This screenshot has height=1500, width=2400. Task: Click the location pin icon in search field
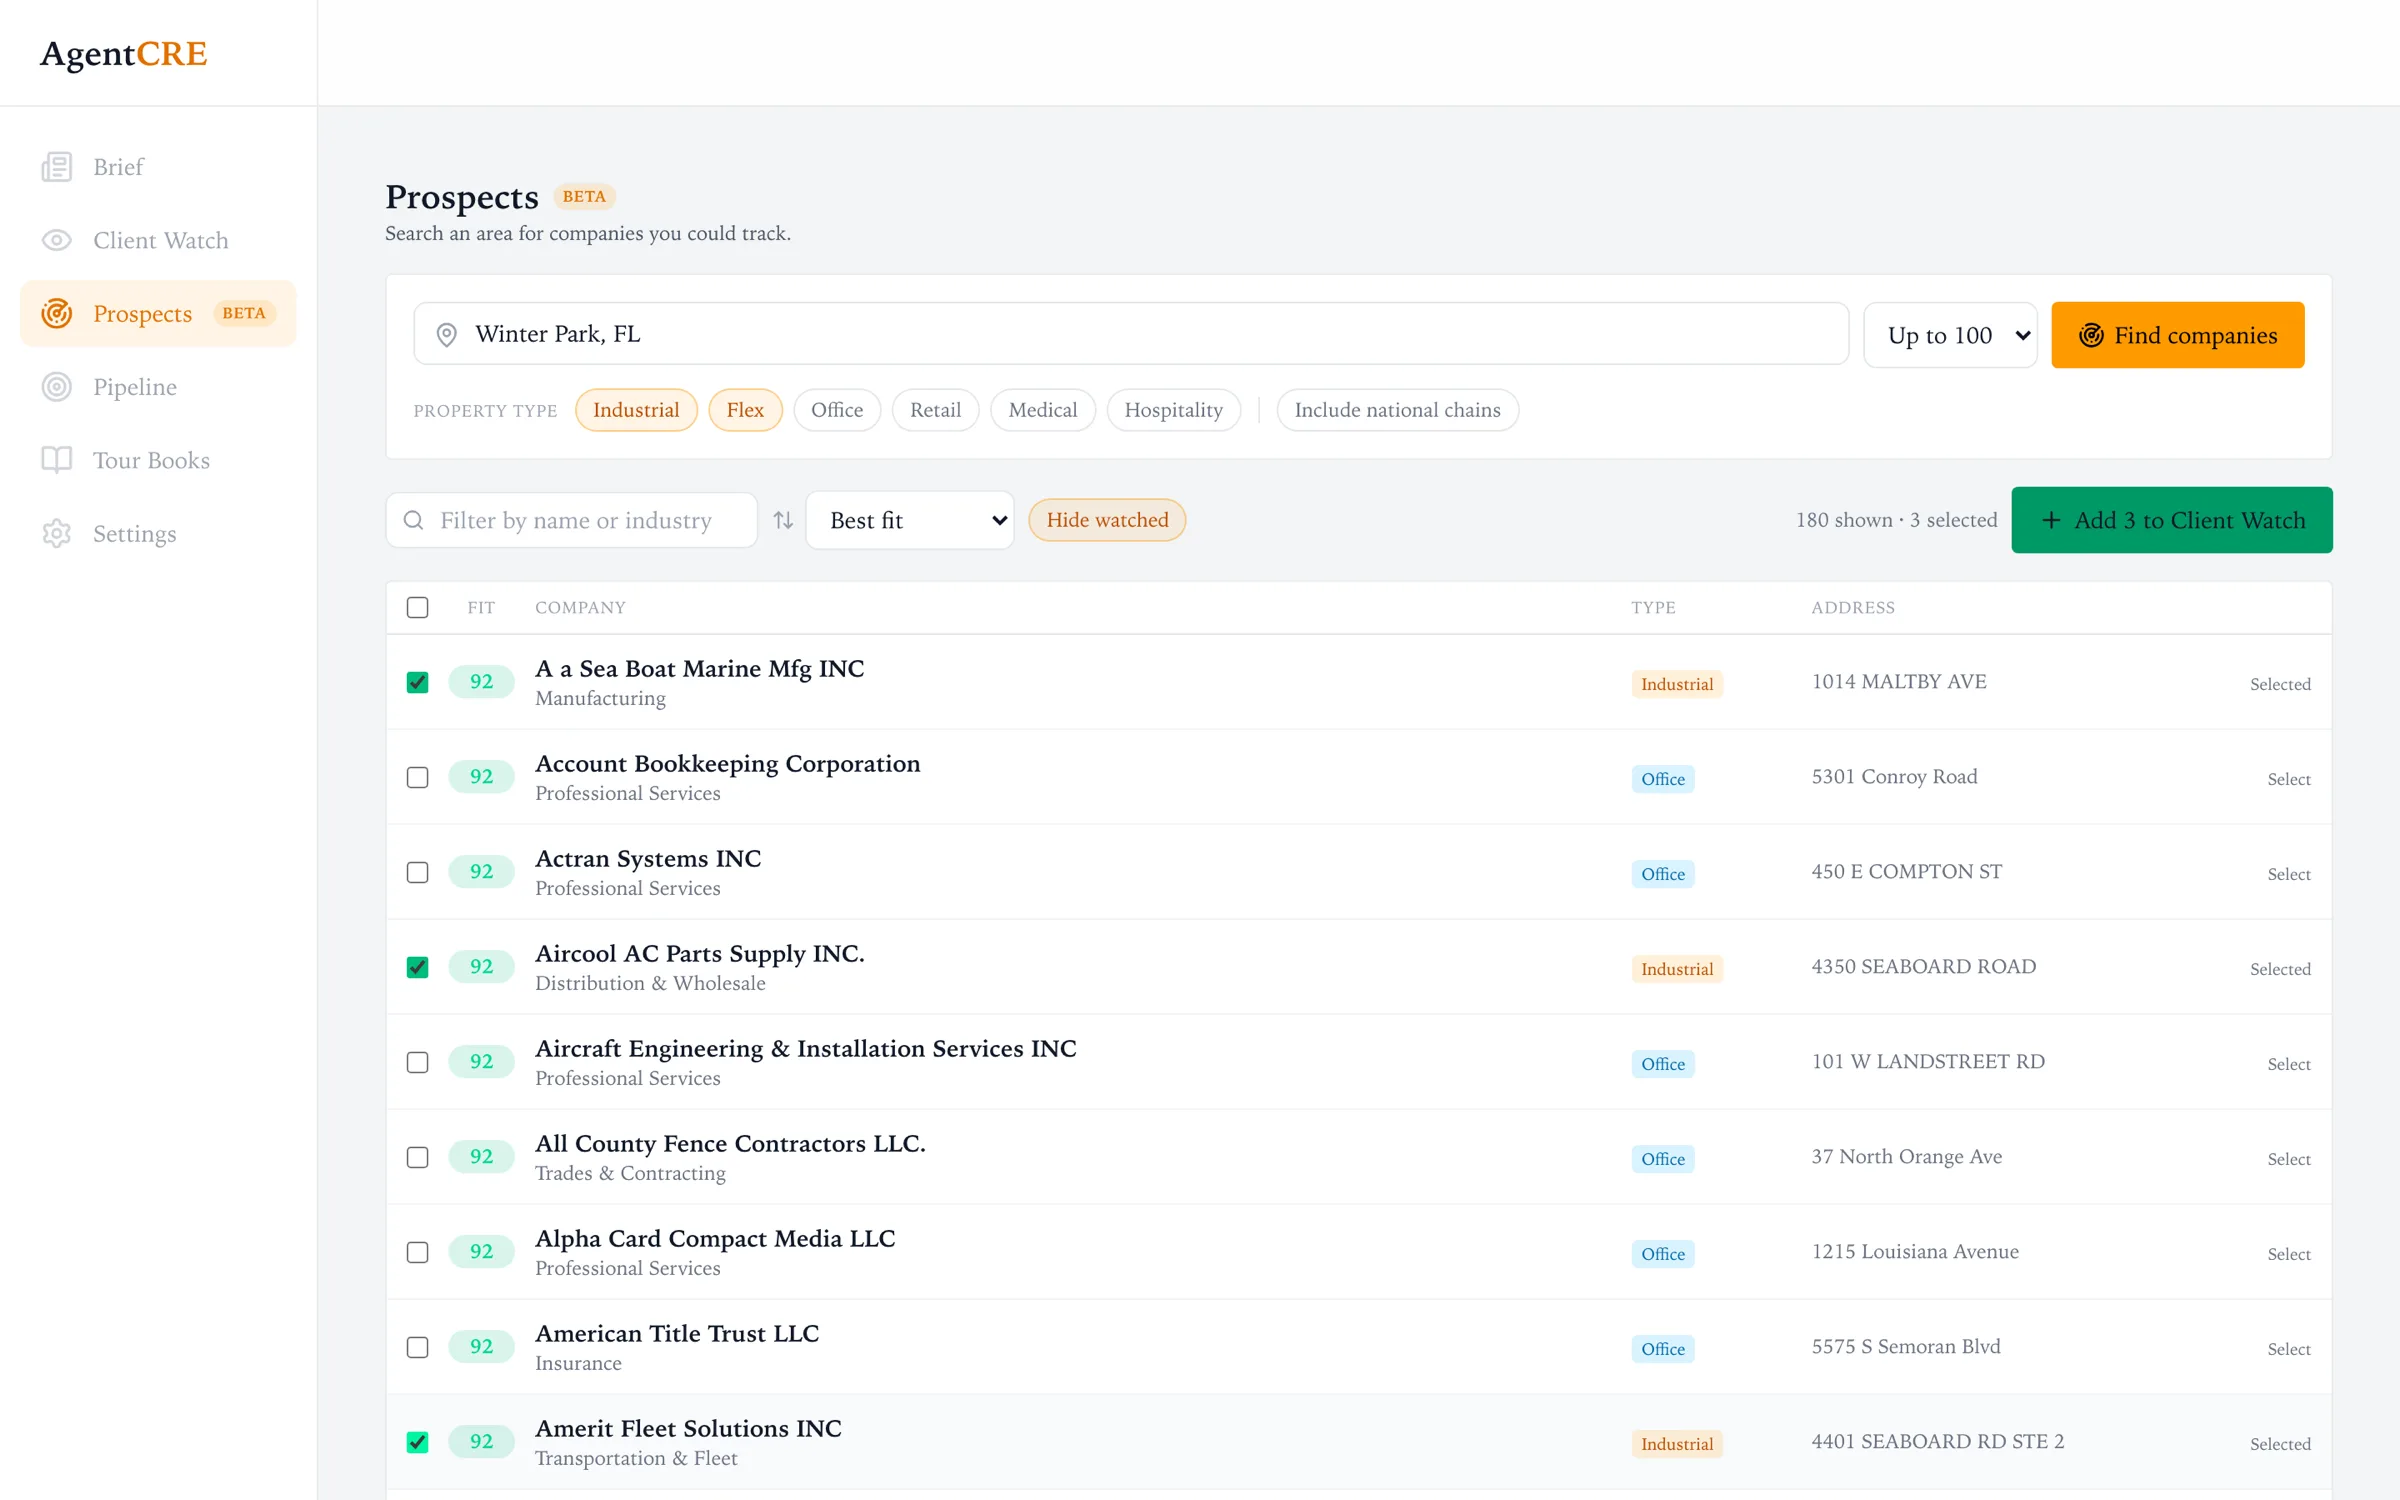coord(447,335)
